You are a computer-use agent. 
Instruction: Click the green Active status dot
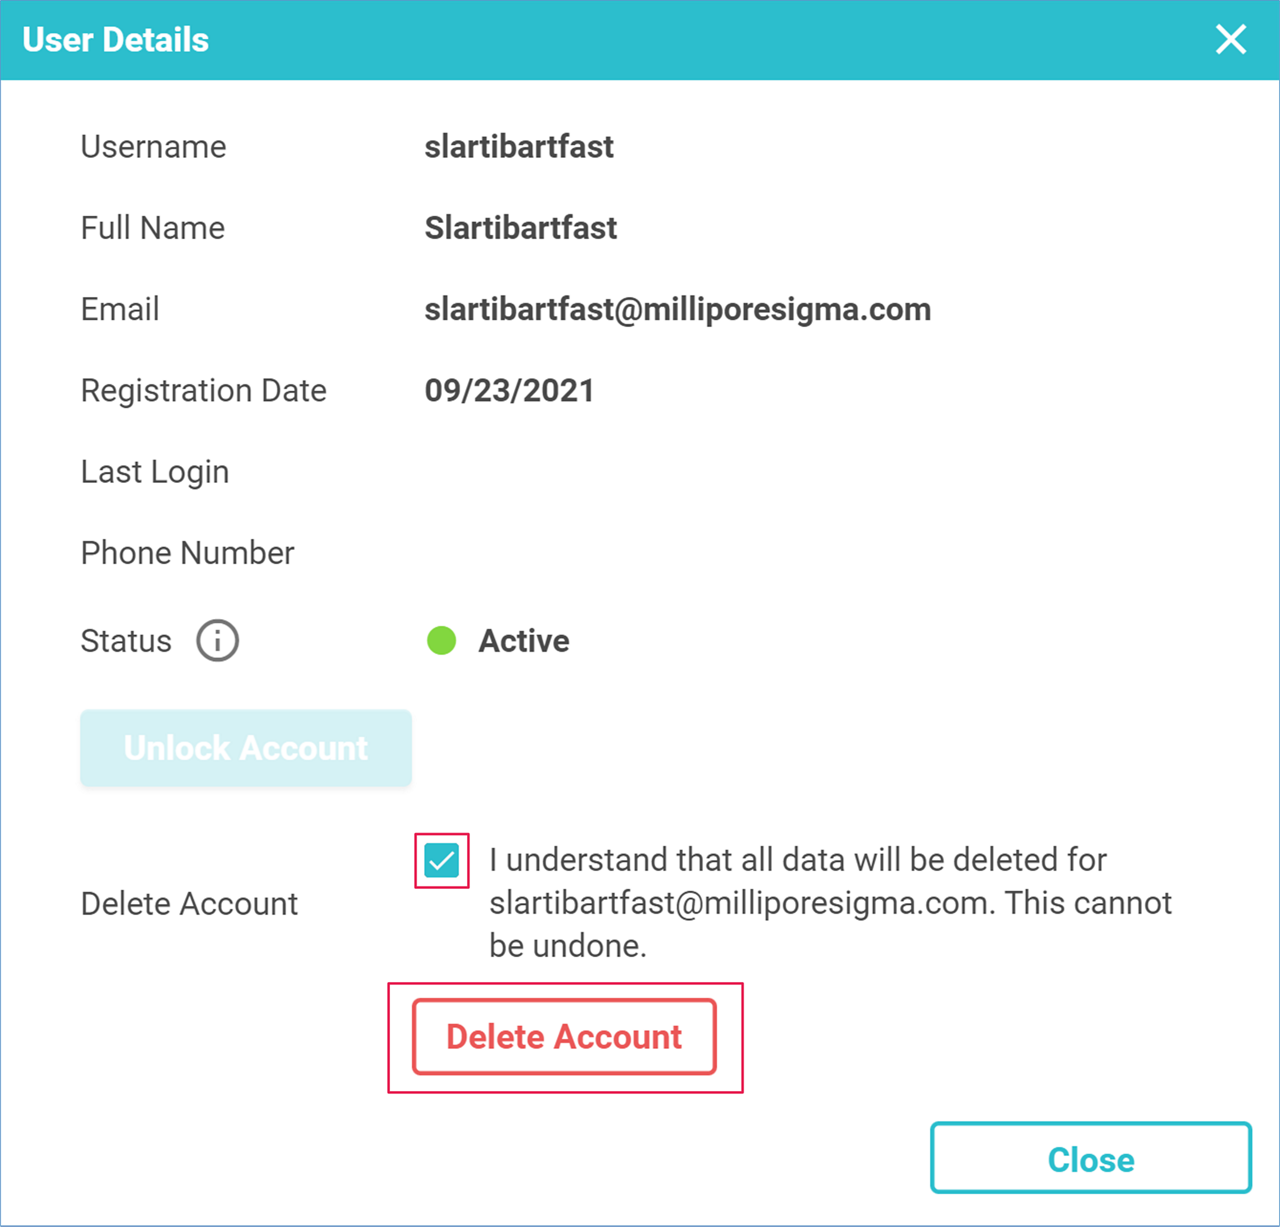tap(441, 641)
